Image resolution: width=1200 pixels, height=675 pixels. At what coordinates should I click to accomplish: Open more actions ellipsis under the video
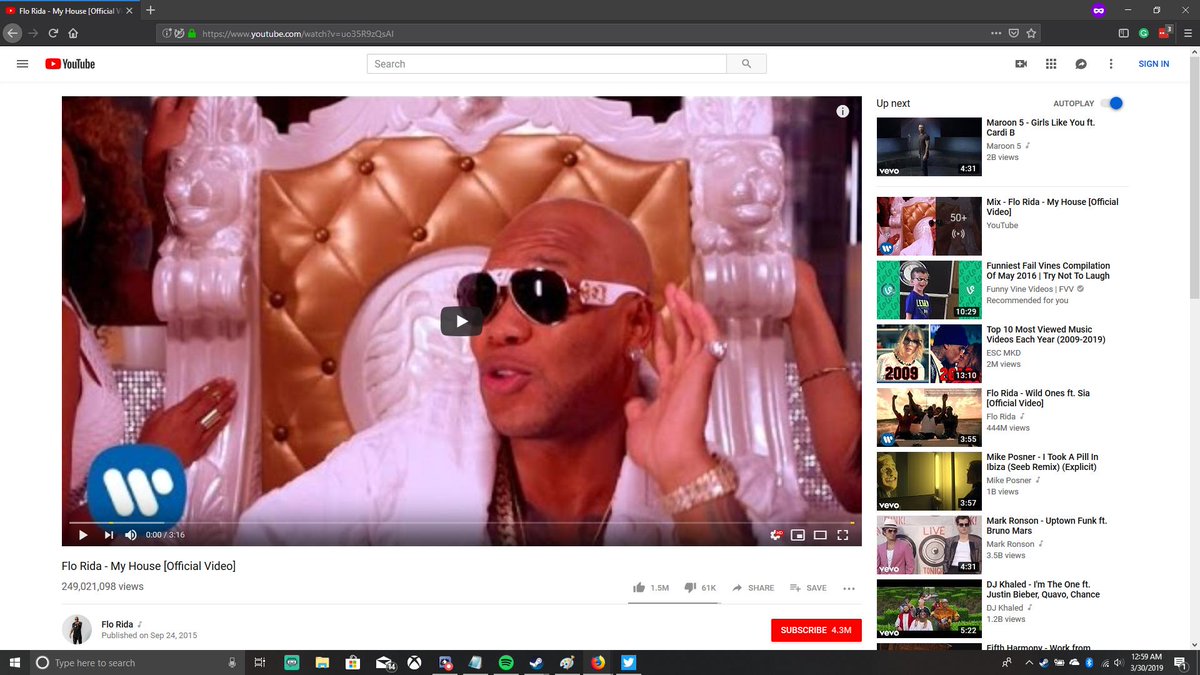click(849, 588)
